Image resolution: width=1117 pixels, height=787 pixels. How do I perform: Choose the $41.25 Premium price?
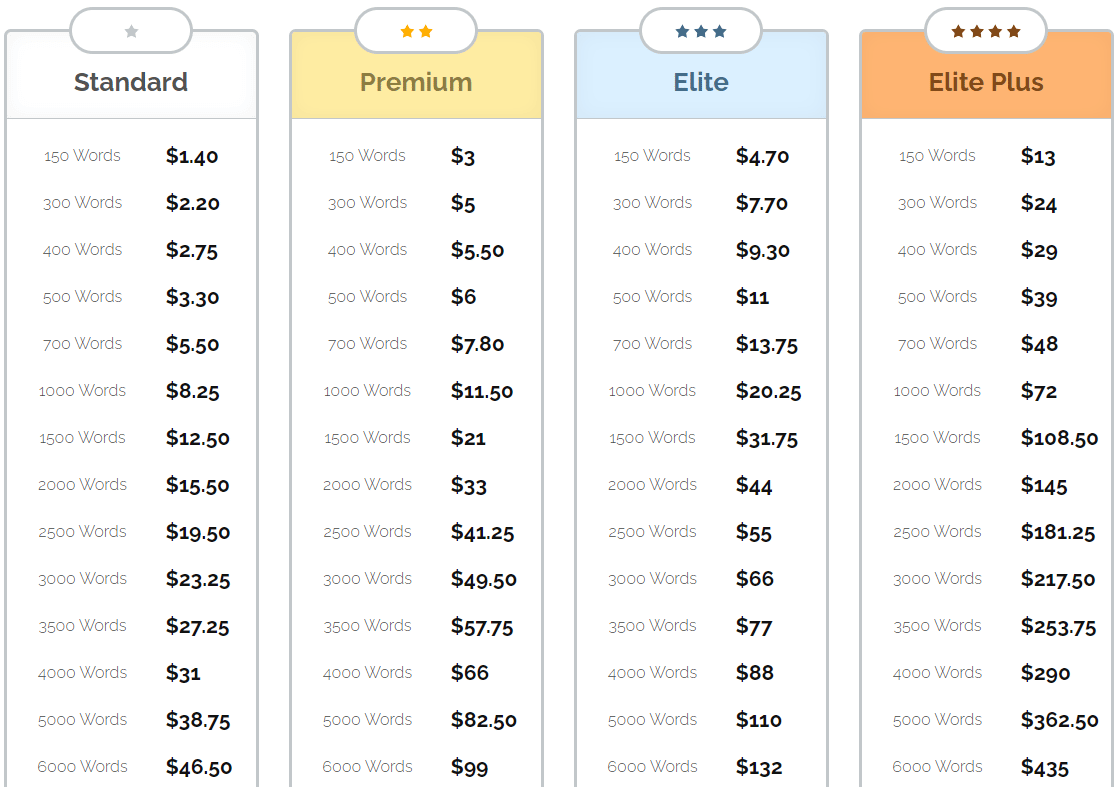(482, 532)
